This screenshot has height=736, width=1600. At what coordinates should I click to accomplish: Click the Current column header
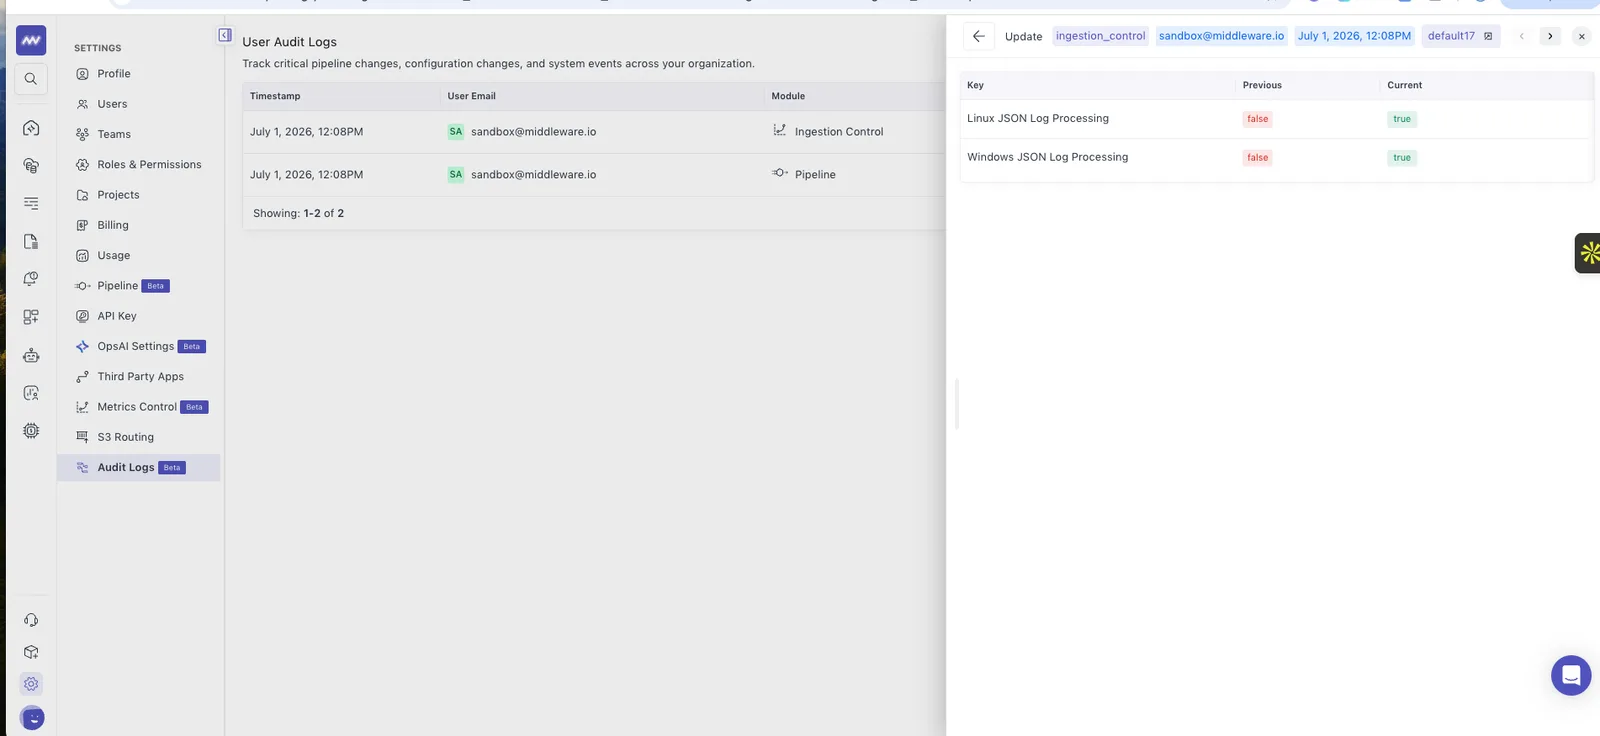pyautogui.click(x=1404, y=85)
